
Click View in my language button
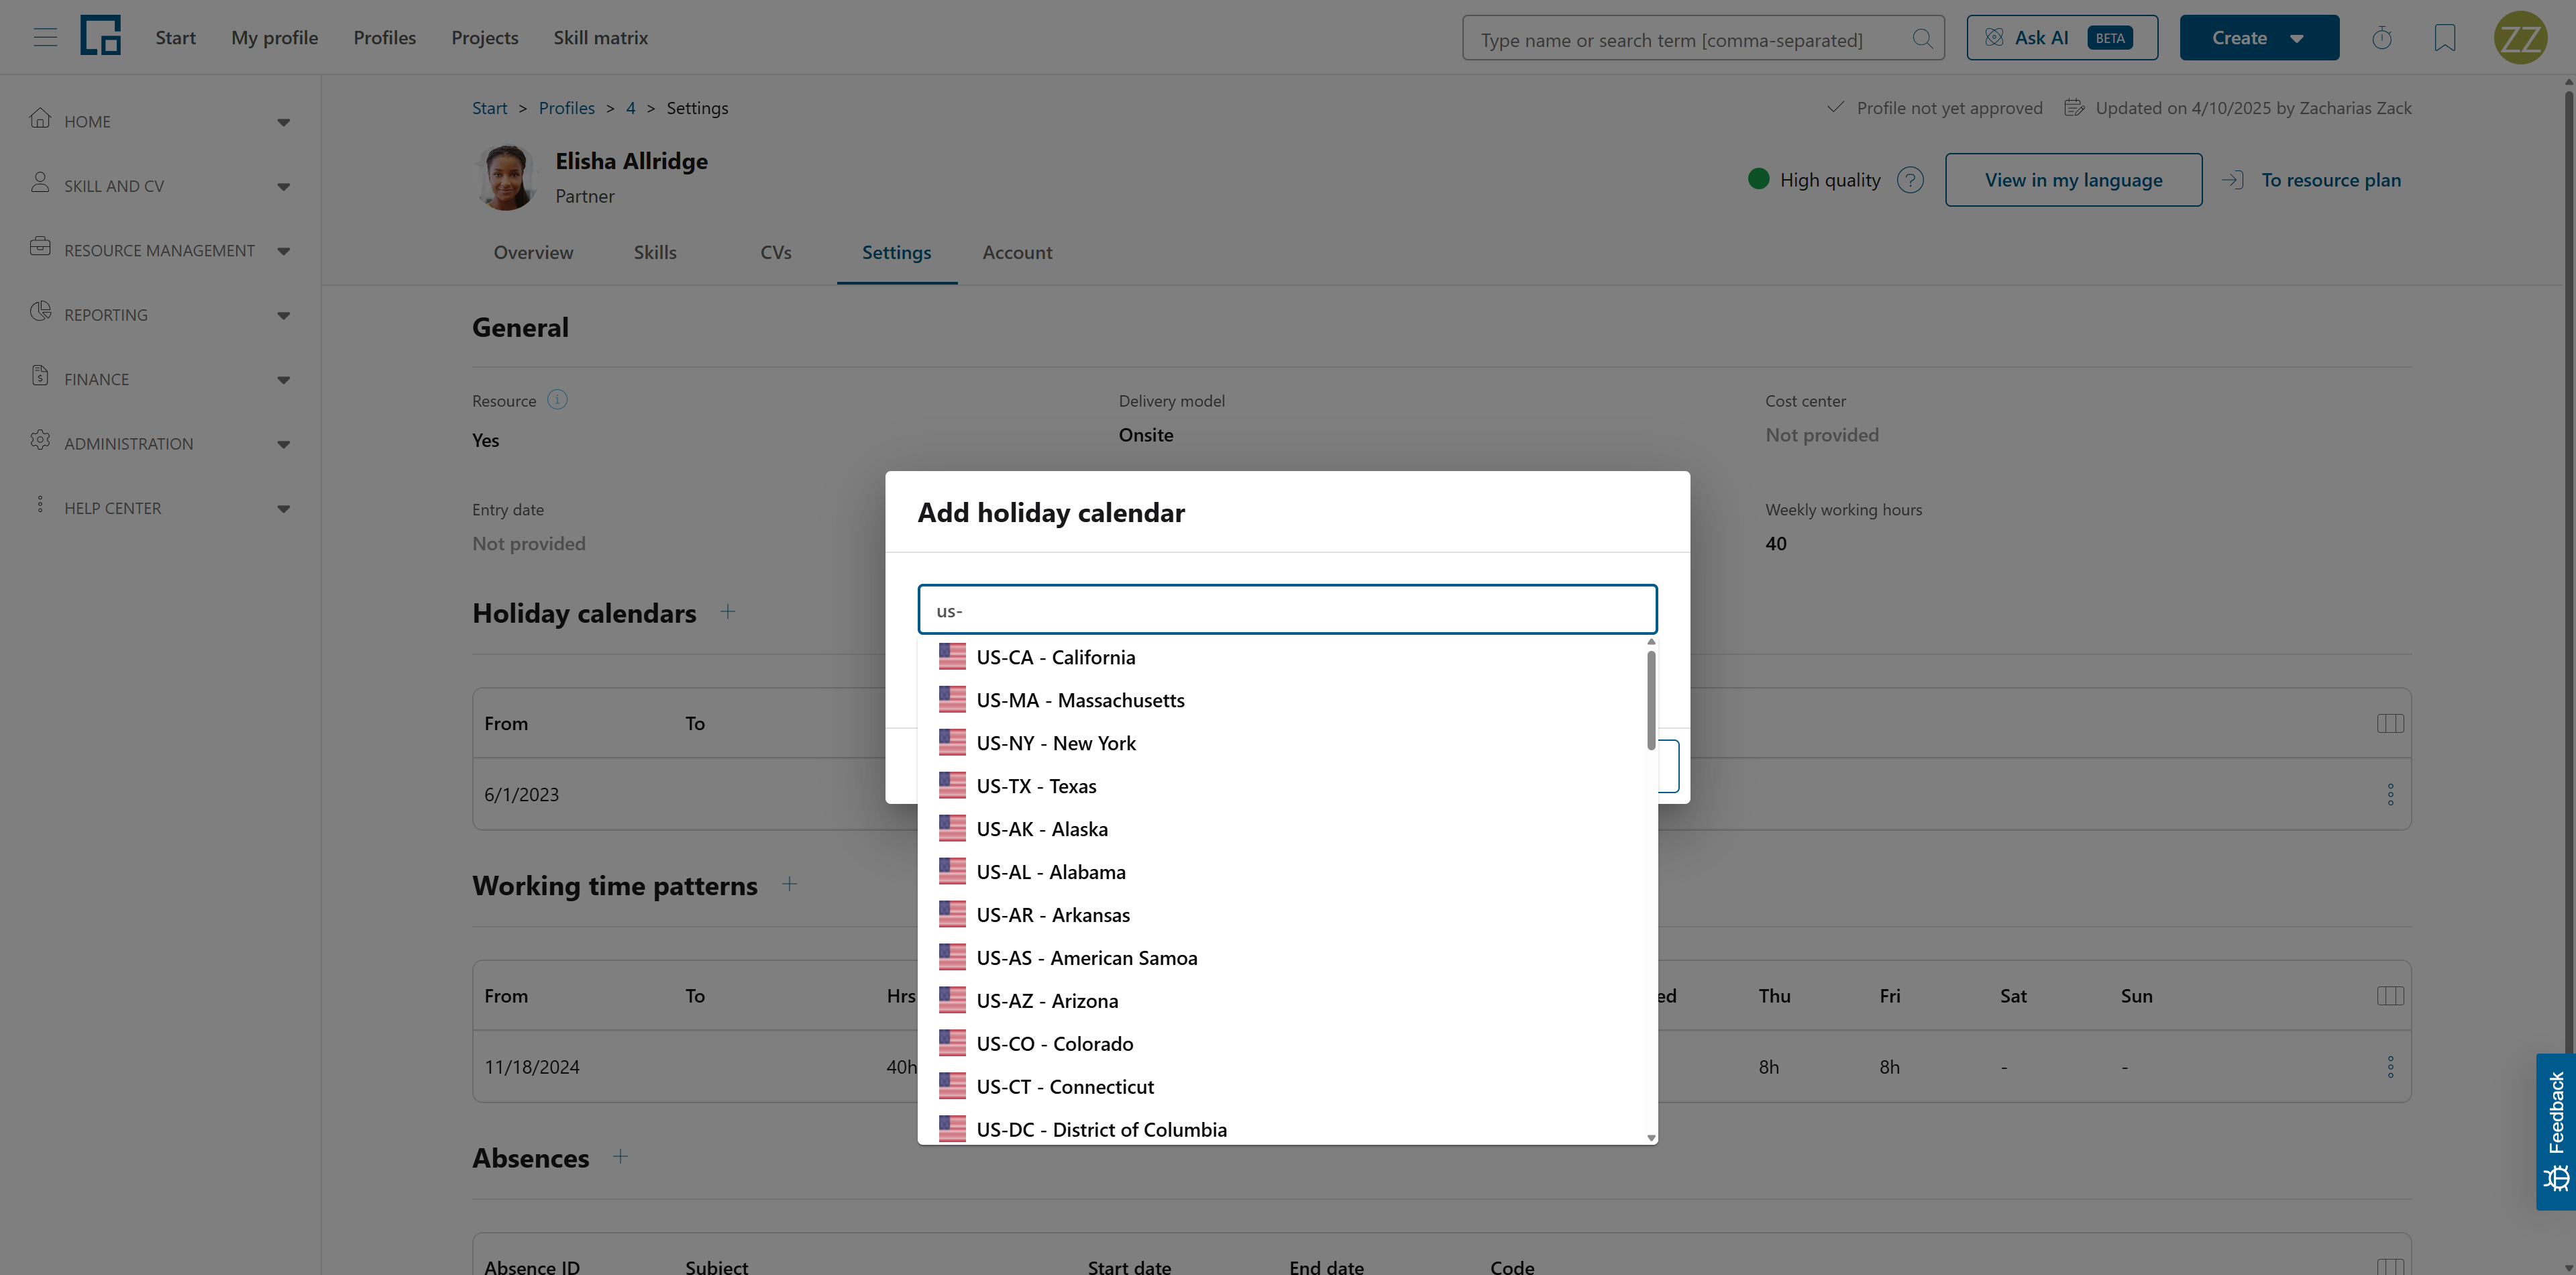(x=2073, y=180)
